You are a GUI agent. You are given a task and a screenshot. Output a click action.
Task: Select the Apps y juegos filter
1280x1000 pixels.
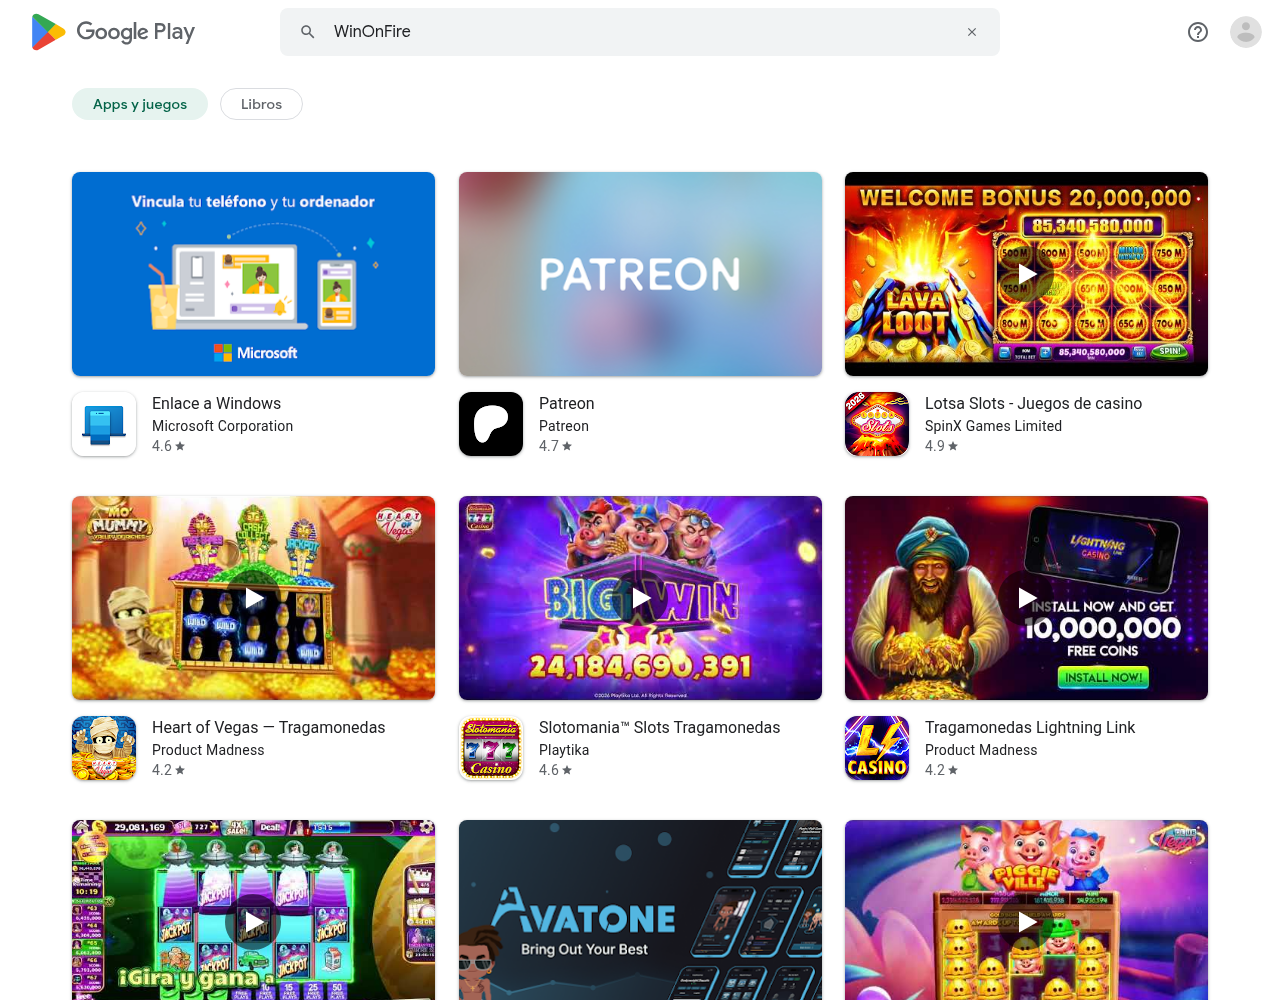tap(140, 104)
